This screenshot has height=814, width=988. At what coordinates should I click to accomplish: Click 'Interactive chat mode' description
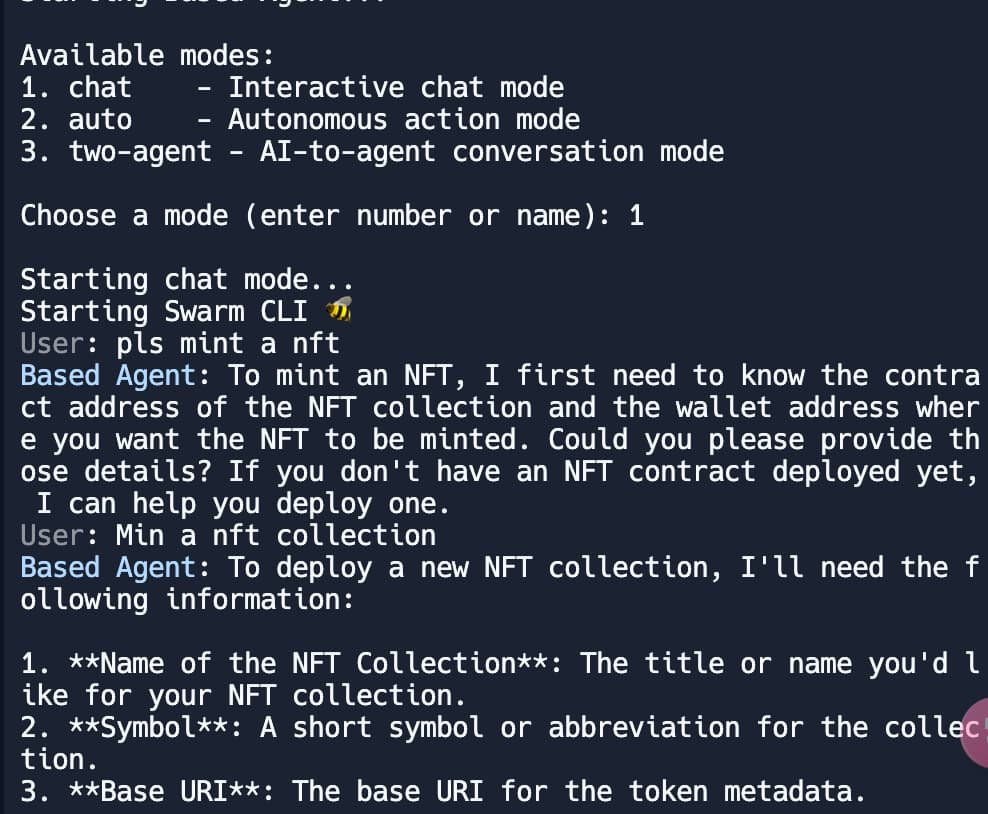click(x=396, y=88)
